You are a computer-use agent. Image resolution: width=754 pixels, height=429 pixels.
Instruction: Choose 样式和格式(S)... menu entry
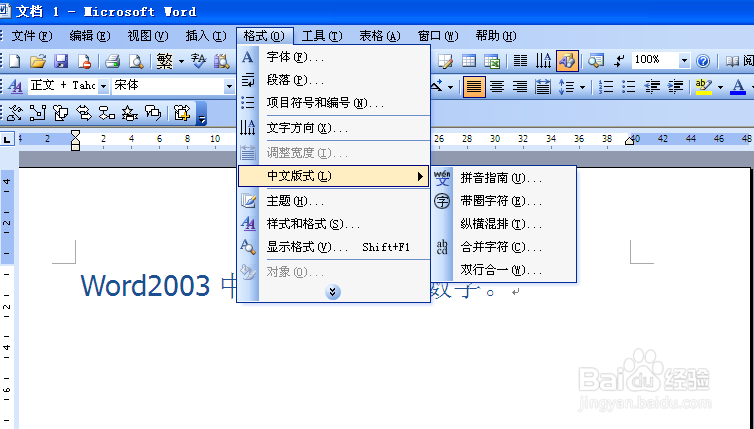(x=334, y=224)
